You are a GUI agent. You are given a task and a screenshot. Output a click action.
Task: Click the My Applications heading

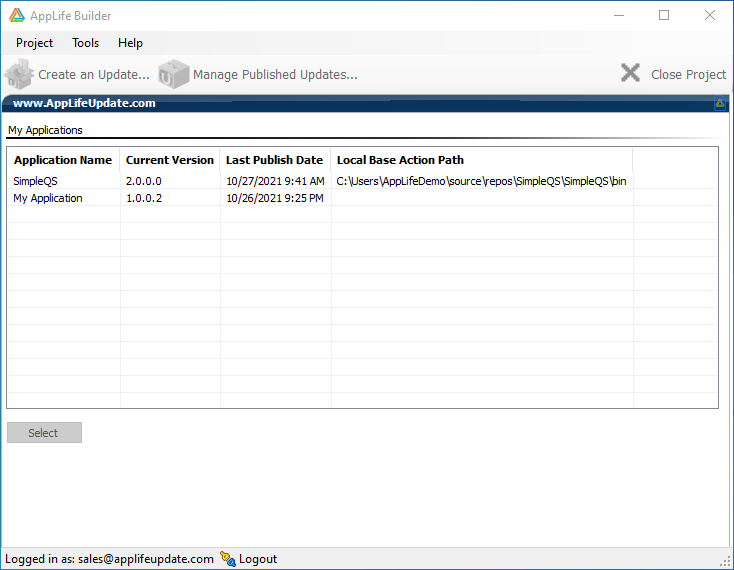(45, 130)
